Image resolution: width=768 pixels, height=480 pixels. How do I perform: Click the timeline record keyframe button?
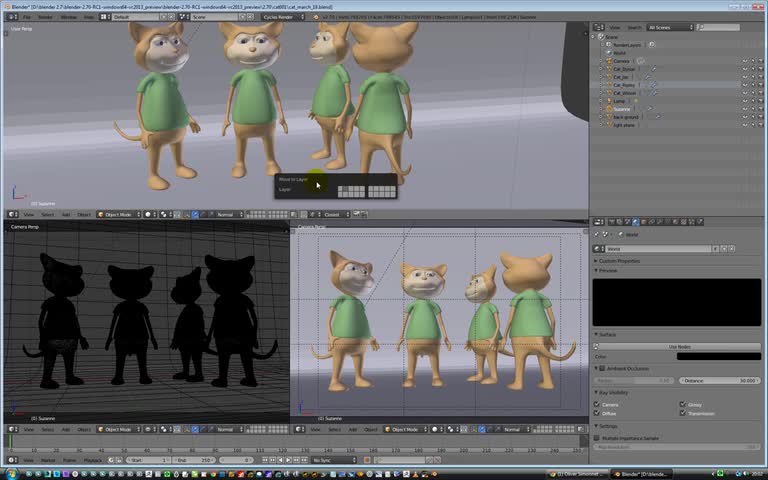pyautogui.click(x=367, y=460)
